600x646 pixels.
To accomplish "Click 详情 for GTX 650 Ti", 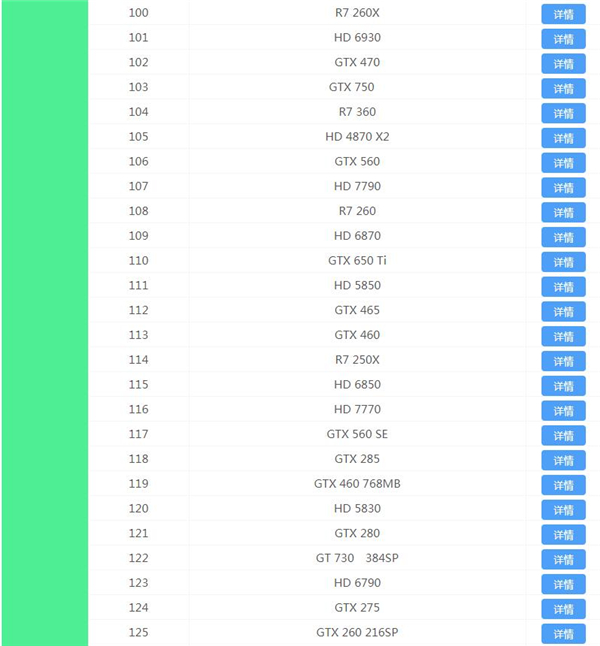I will pyautogui.click(x=563, y=262).
